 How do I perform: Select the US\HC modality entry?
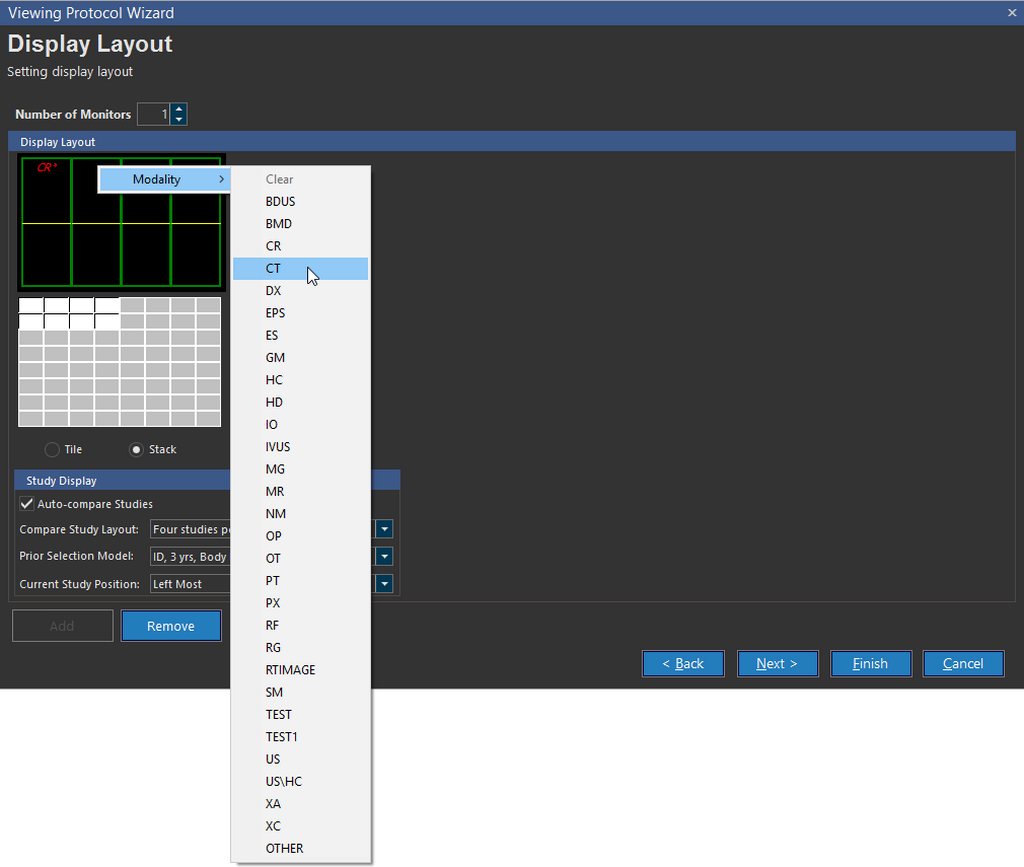coord(283,781)
